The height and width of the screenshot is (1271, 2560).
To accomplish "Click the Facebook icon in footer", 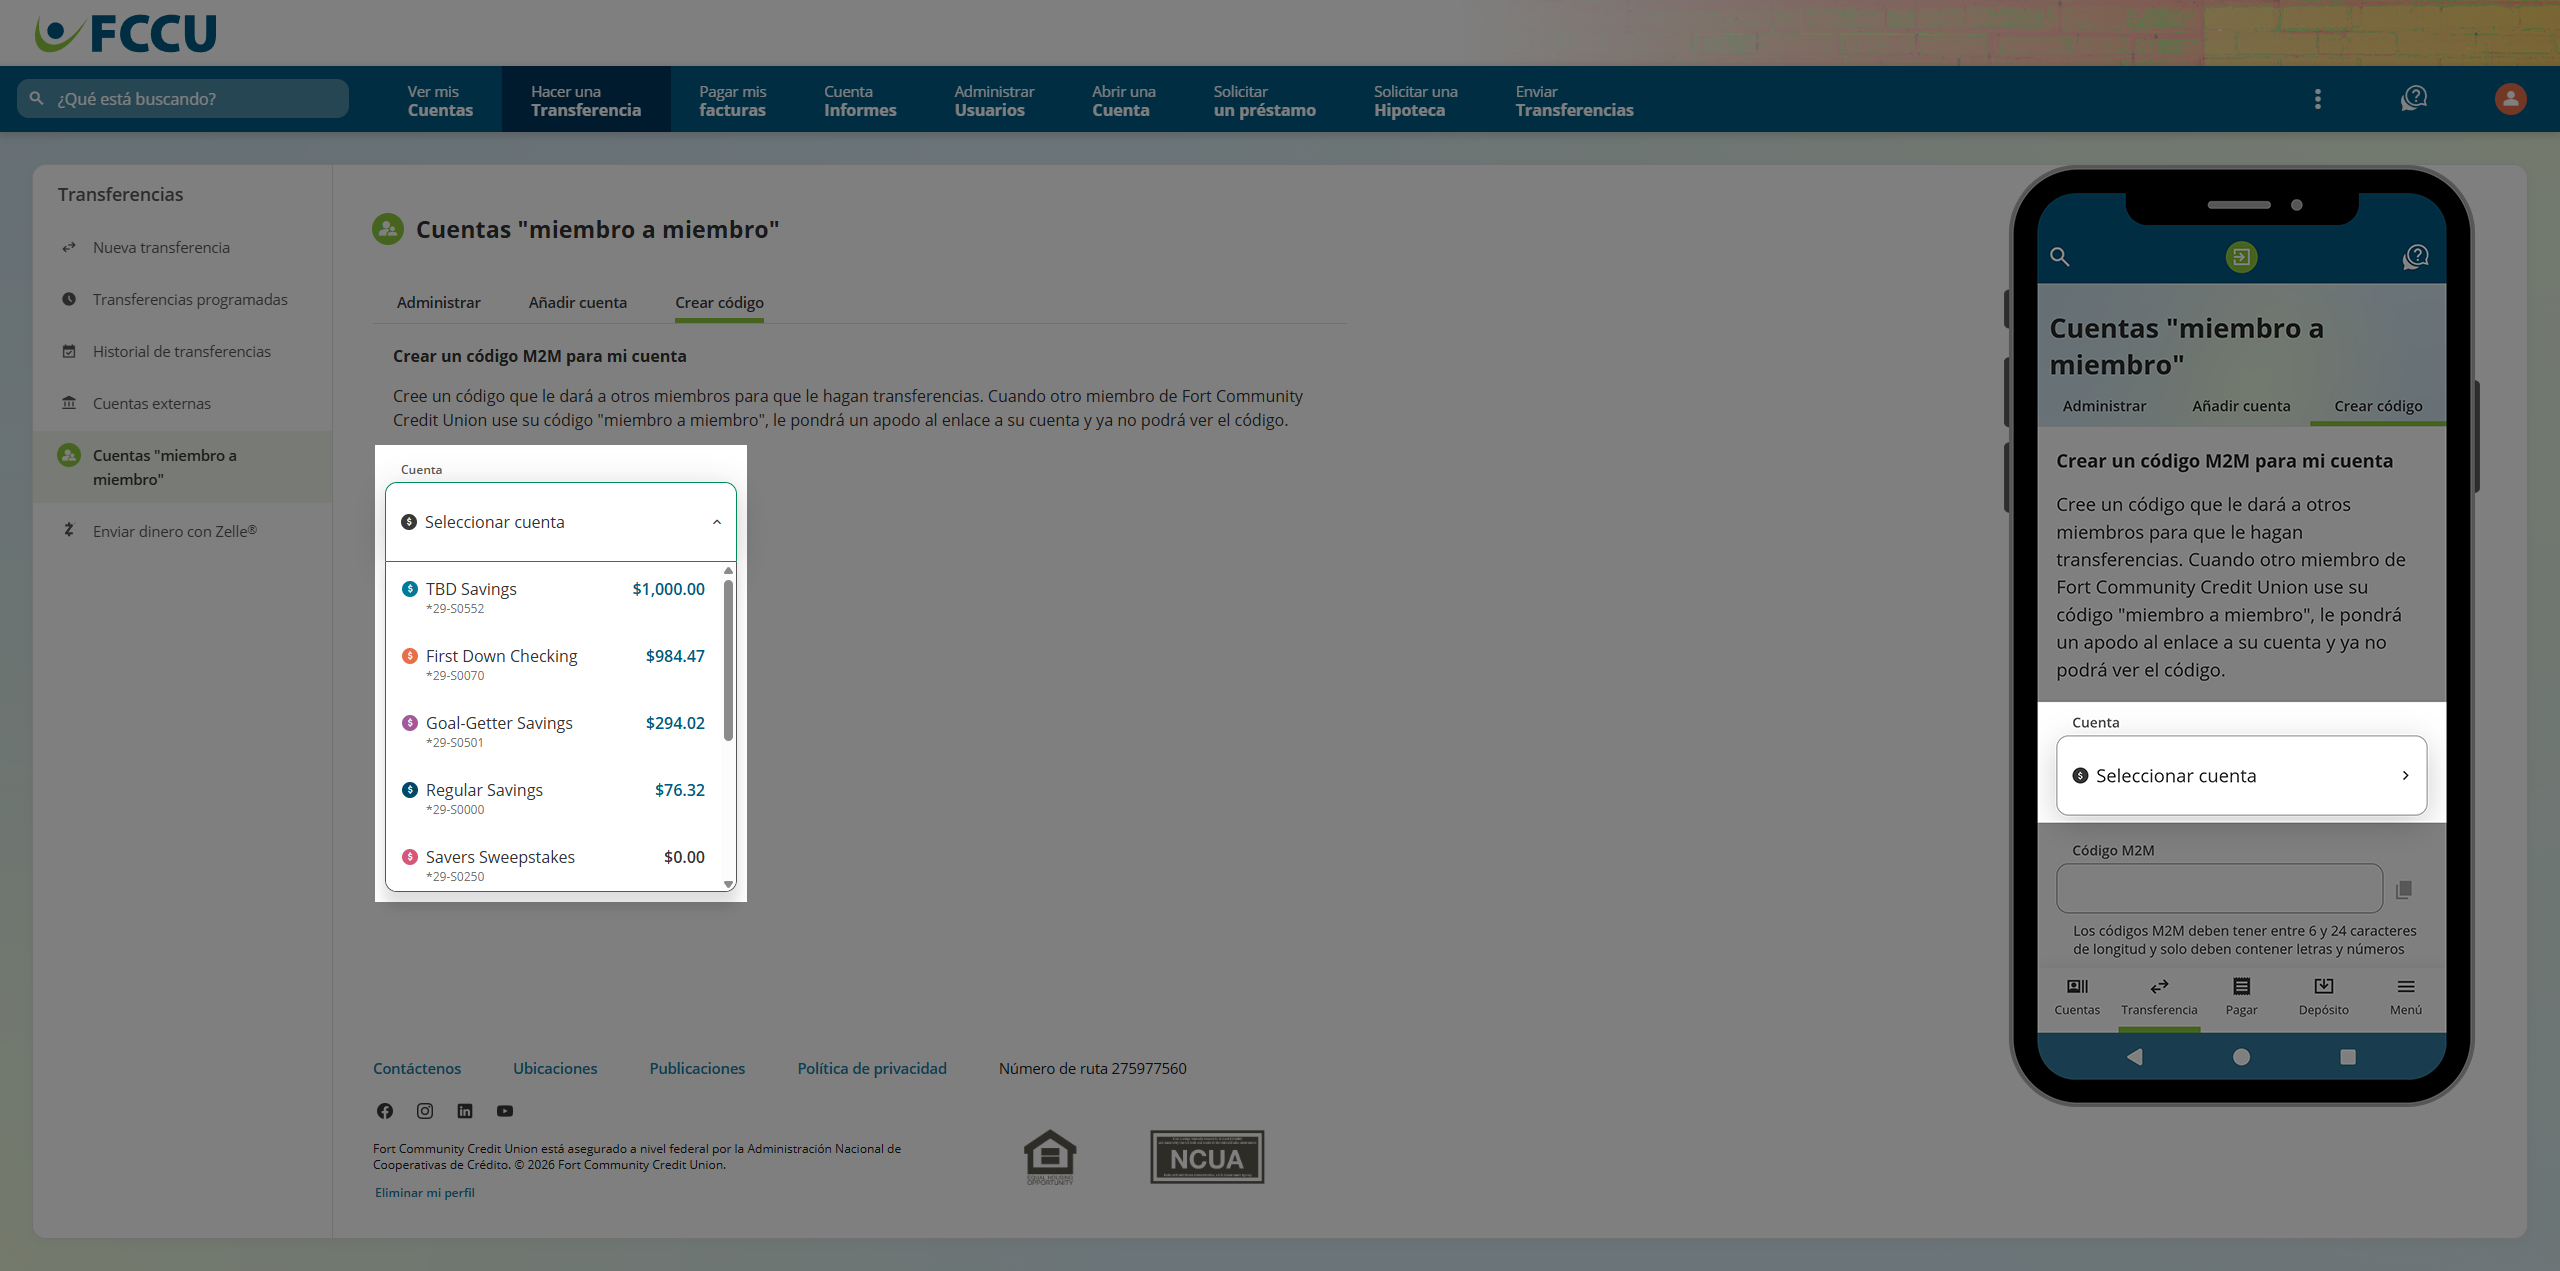I will (385, 1110).
